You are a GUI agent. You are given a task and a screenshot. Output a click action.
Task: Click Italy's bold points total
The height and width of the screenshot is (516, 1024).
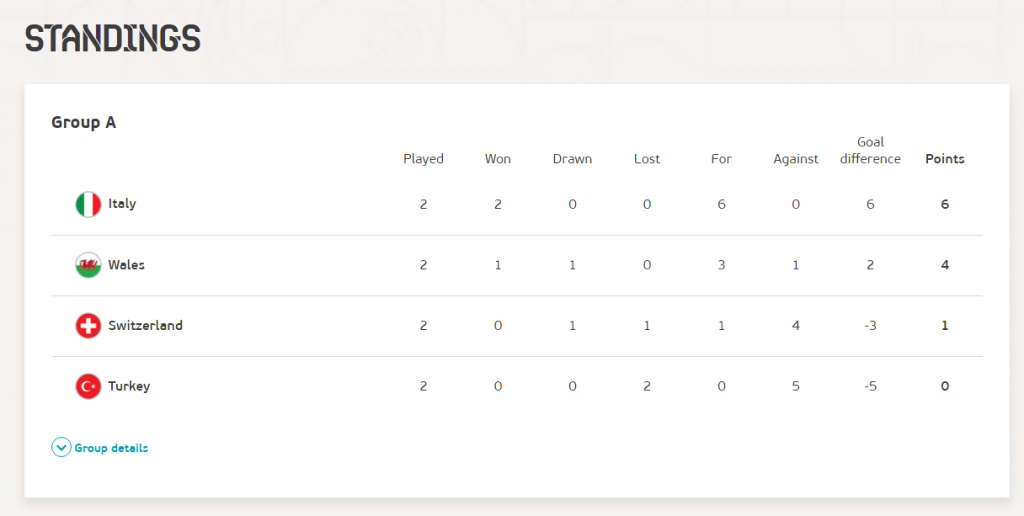[945, 204]
